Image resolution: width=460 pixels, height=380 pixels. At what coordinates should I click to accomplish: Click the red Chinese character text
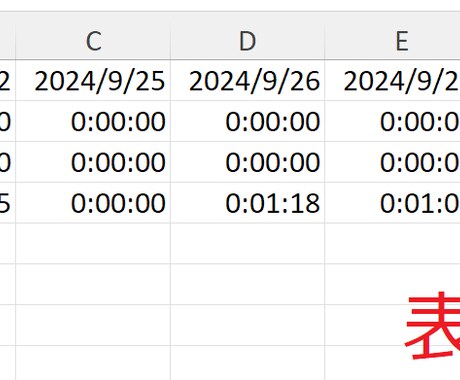coord(433,325)
